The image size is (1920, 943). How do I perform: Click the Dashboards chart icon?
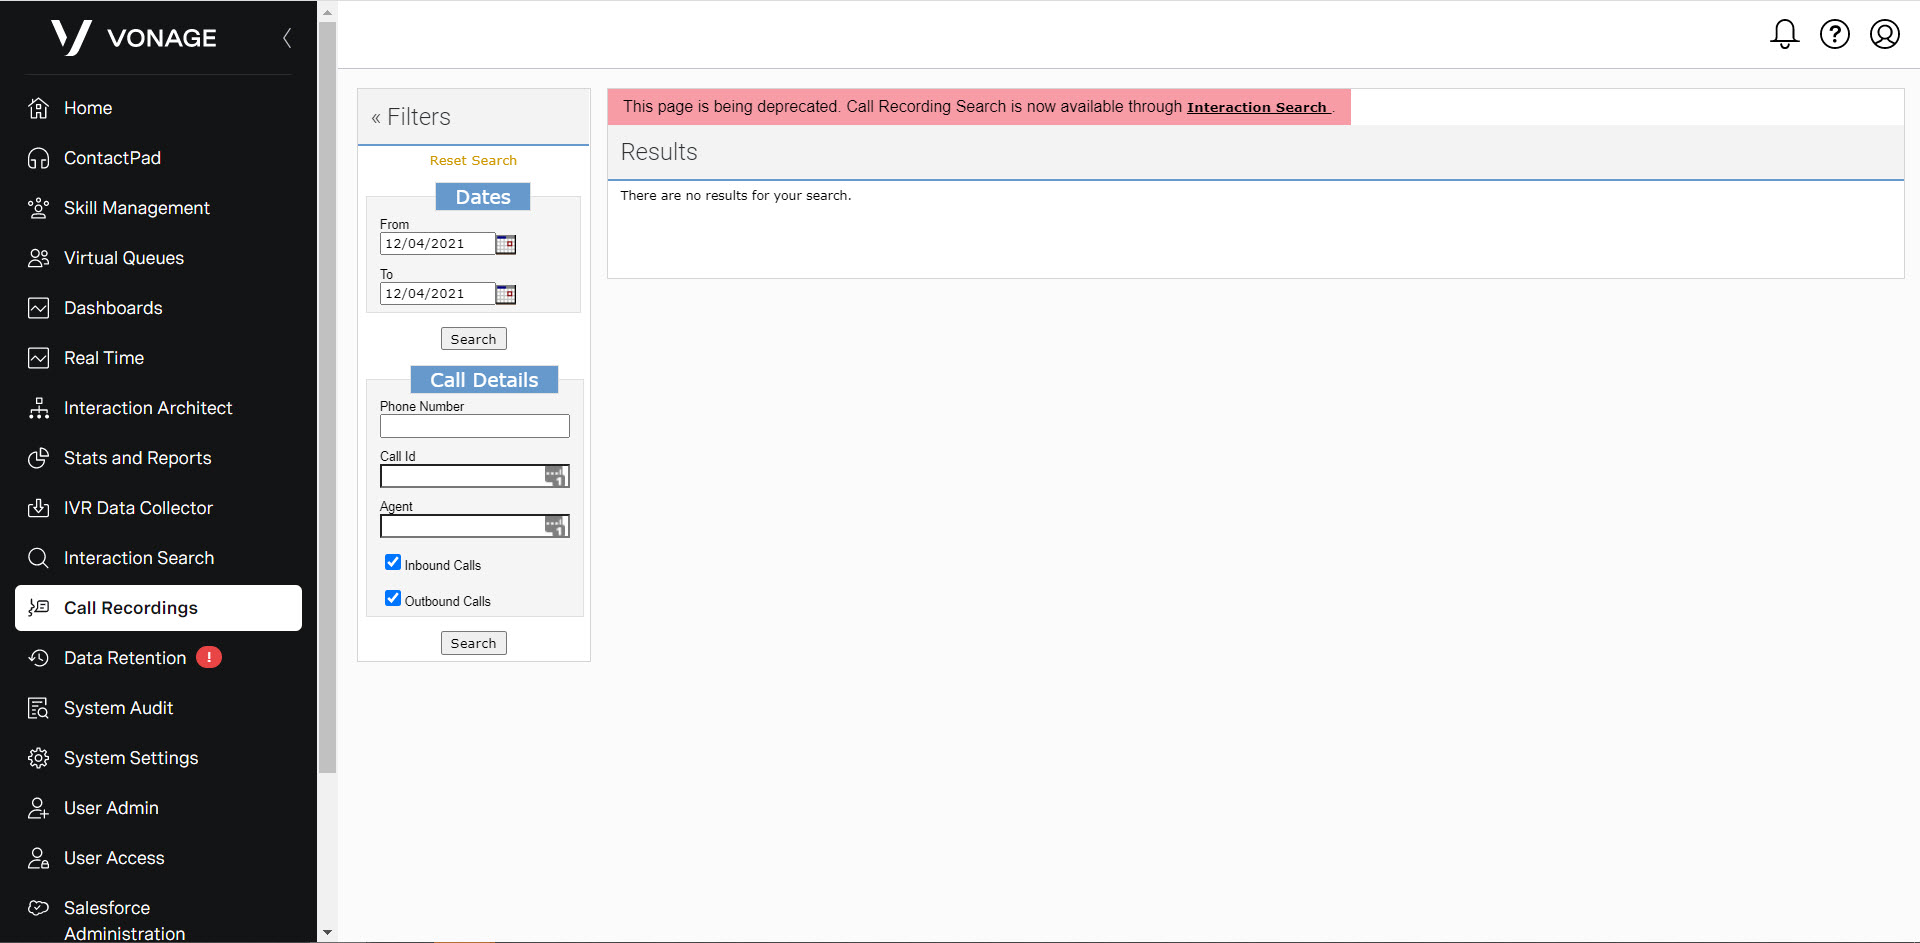pos(38,308)
